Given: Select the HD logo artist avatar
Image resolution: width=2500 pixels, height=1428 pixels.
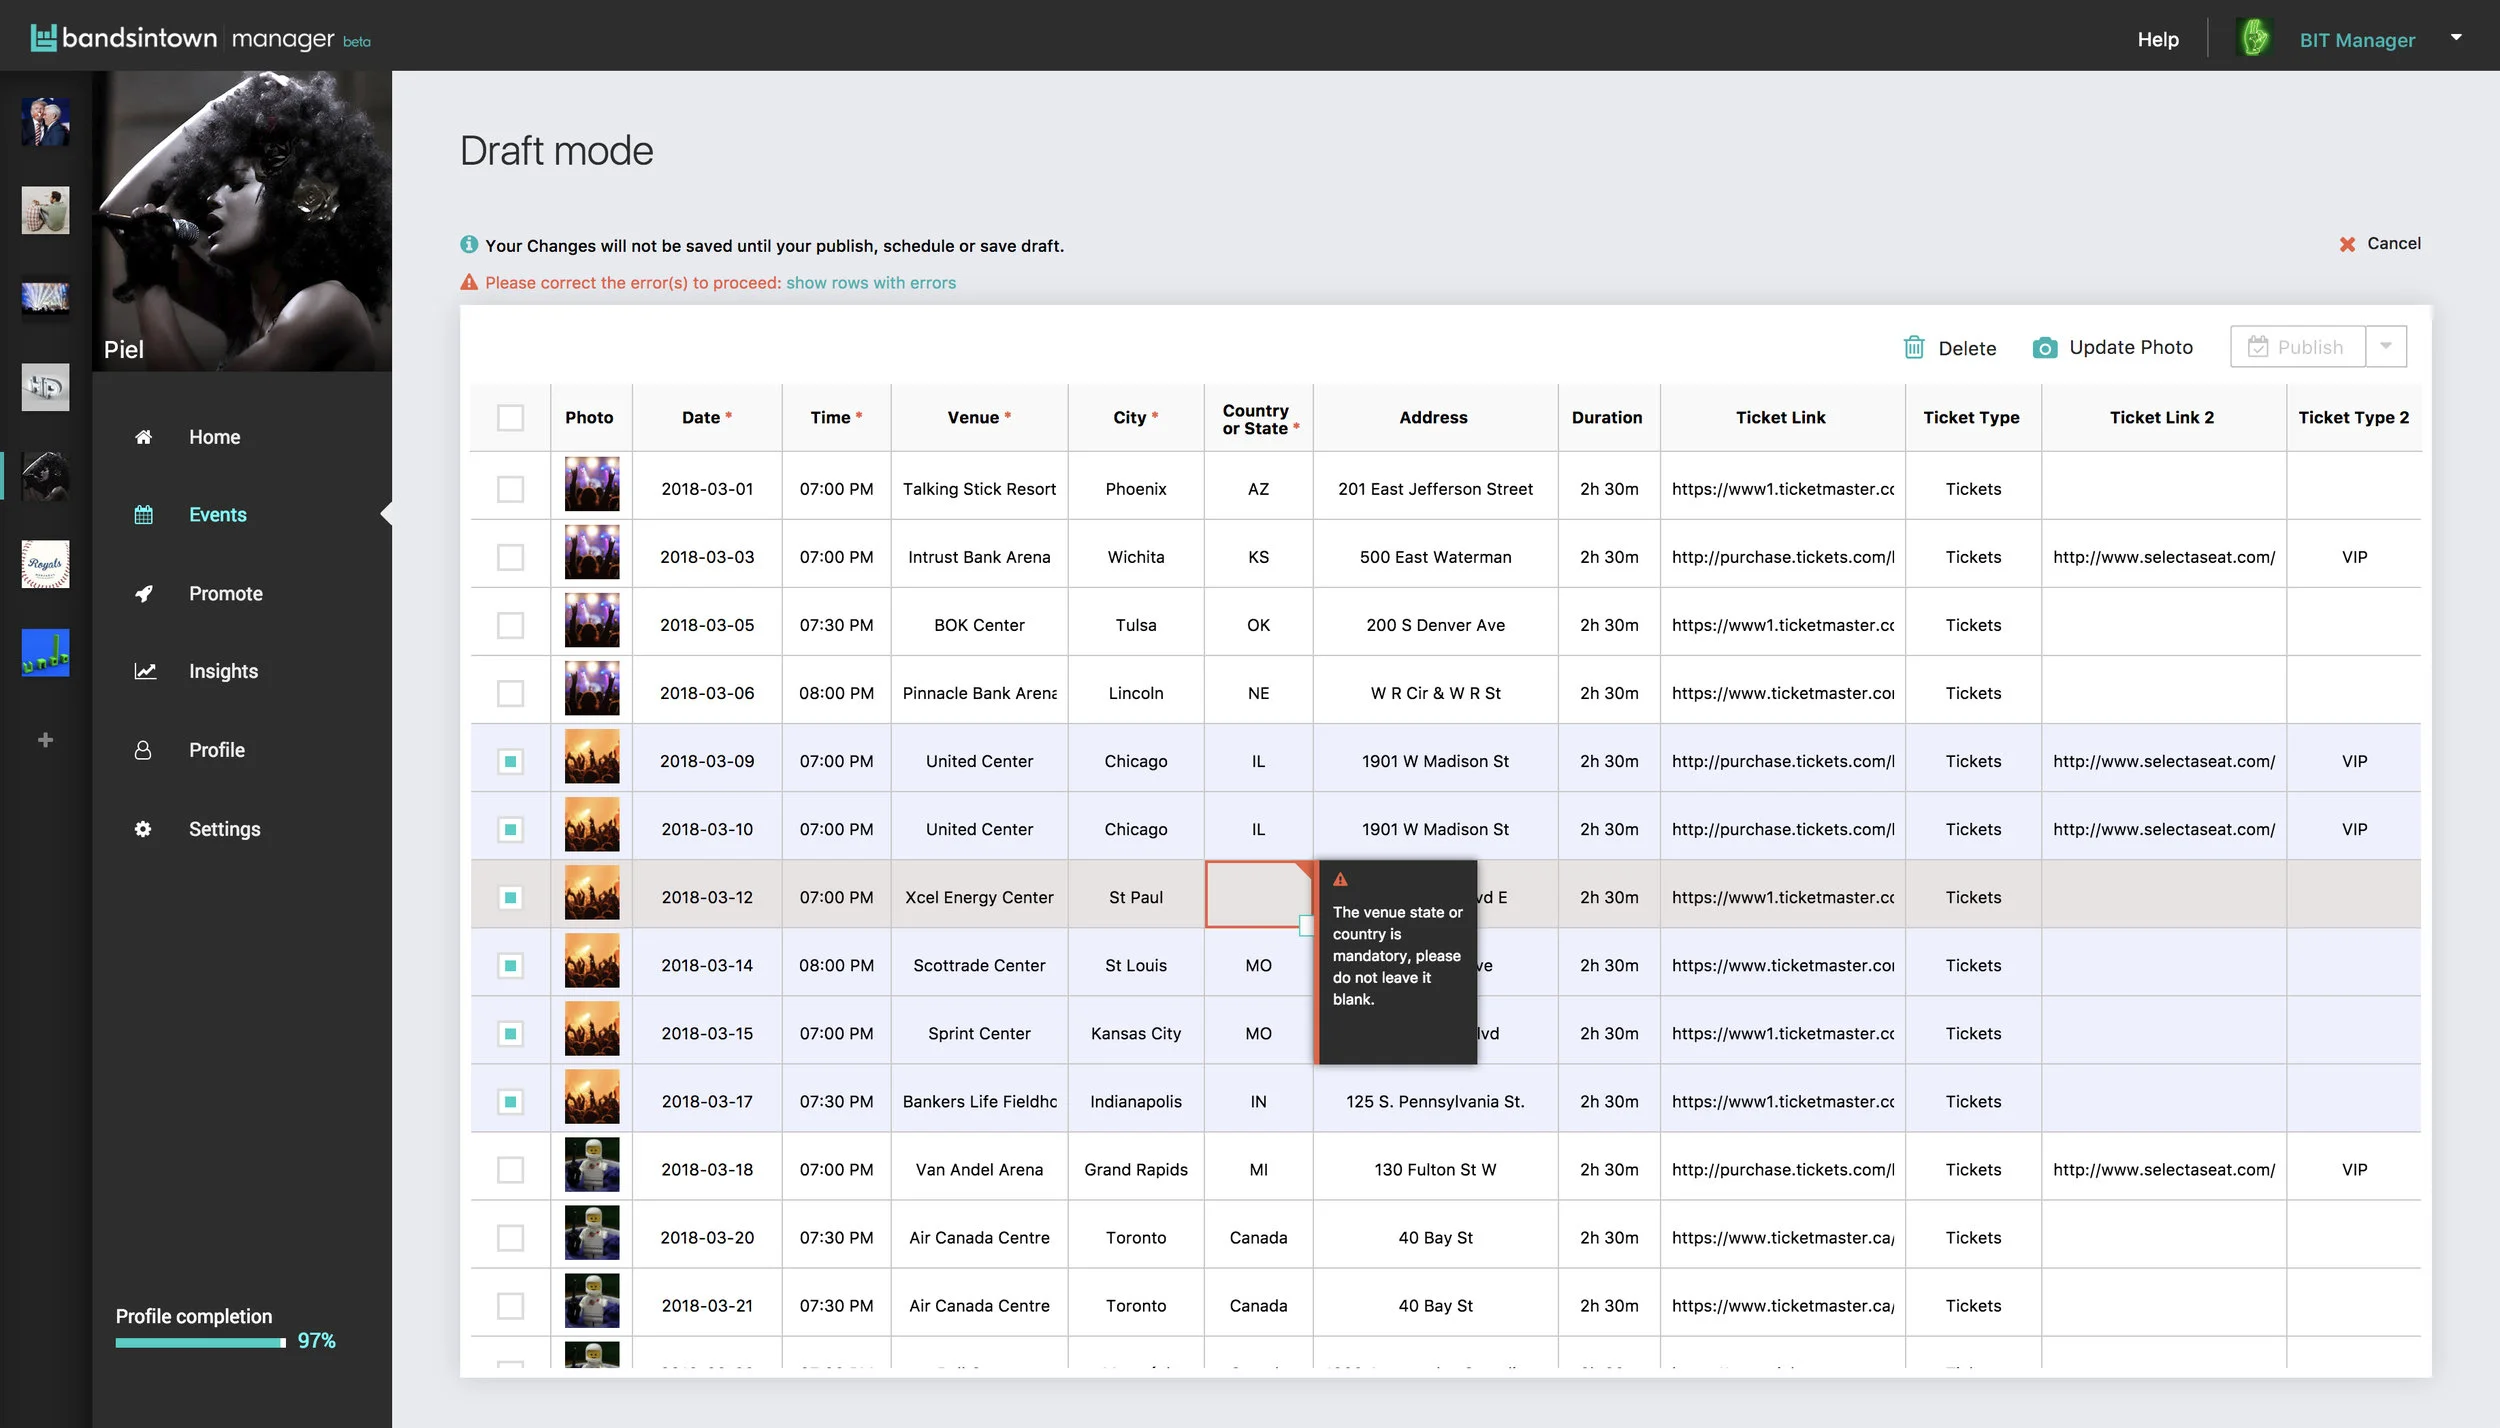Looking at the screenshot, I should click(x=45, y=387).
